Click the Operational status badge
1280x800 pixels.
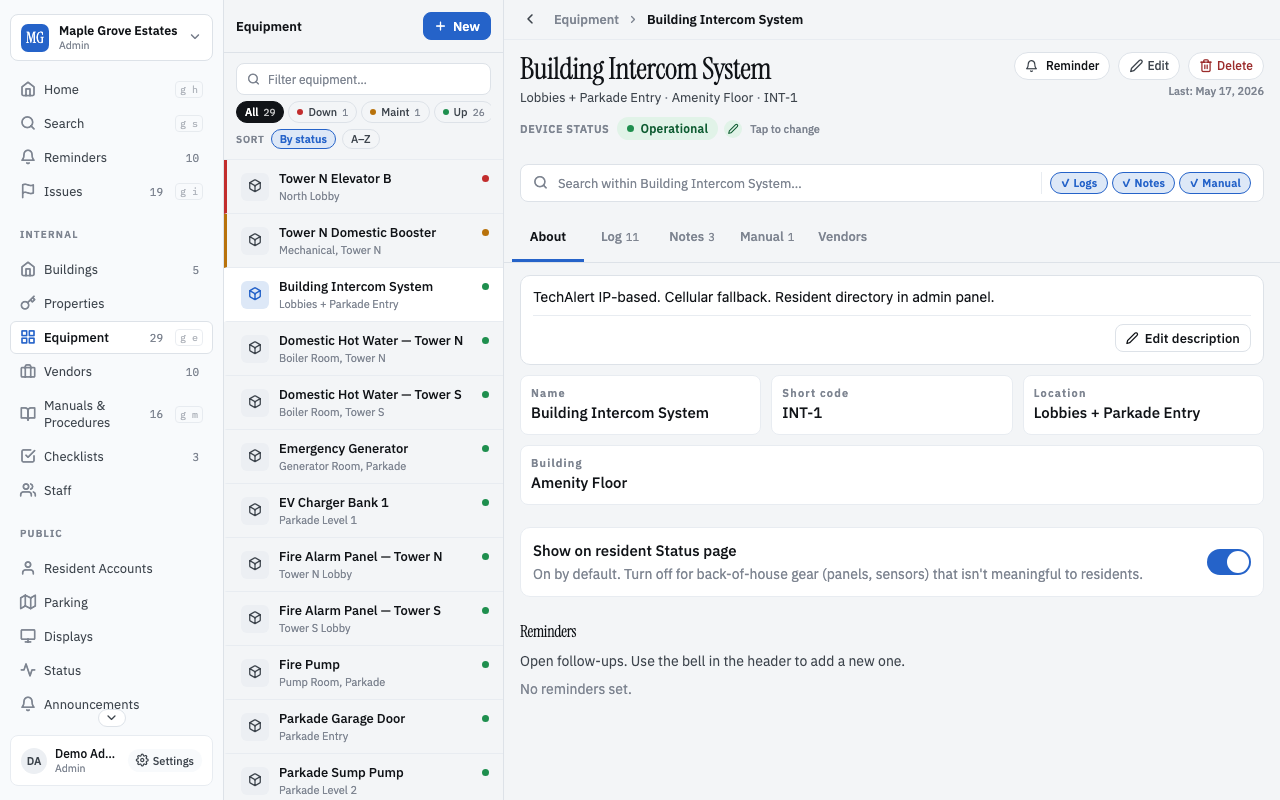click(x=667, y=129)
